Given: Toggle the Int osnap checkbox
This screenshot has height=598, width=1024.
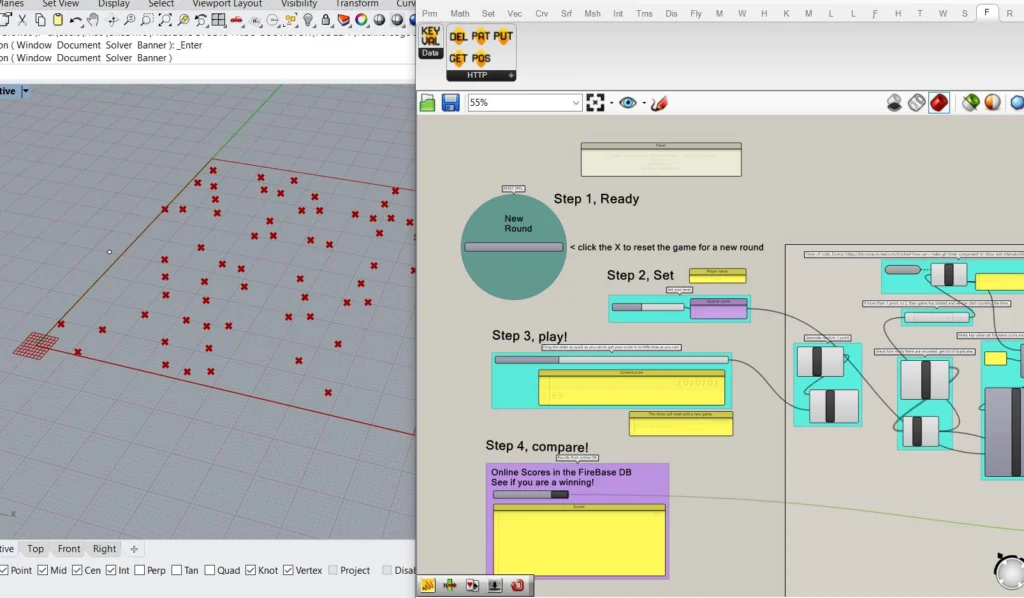Looking at the screenshot, I should click(111, 570).
